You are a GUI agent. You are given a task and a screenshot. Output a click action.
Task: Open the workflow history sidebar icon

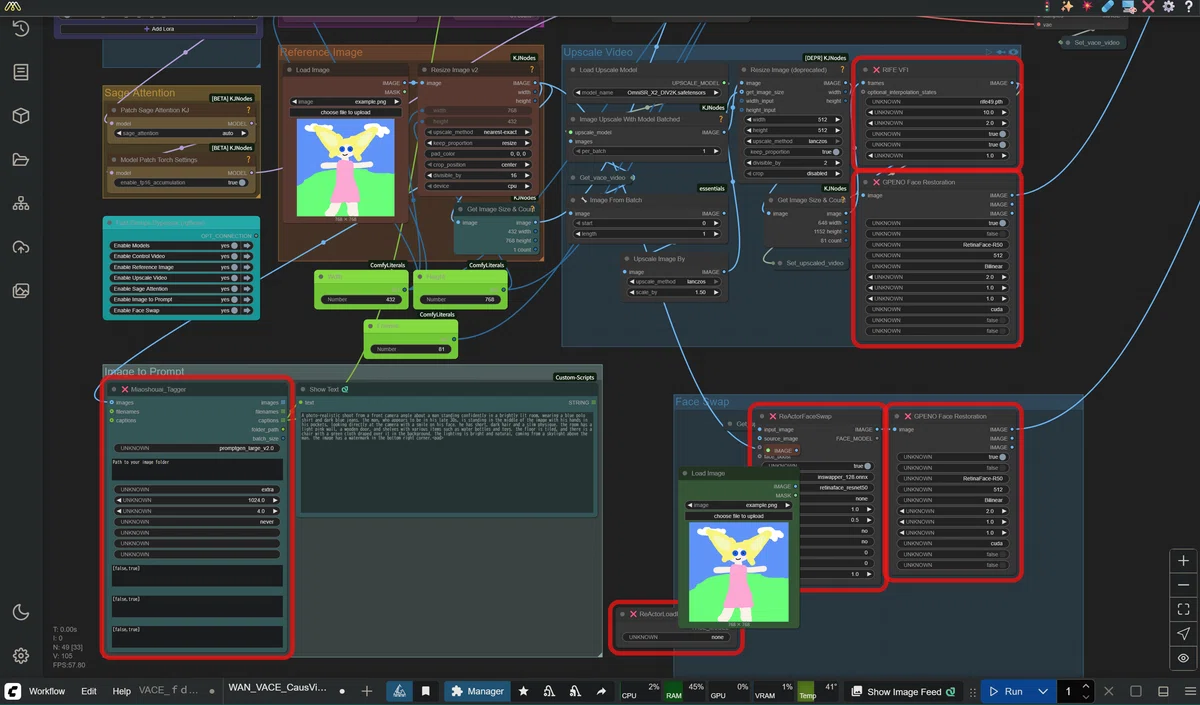click(x=20, y=29)
